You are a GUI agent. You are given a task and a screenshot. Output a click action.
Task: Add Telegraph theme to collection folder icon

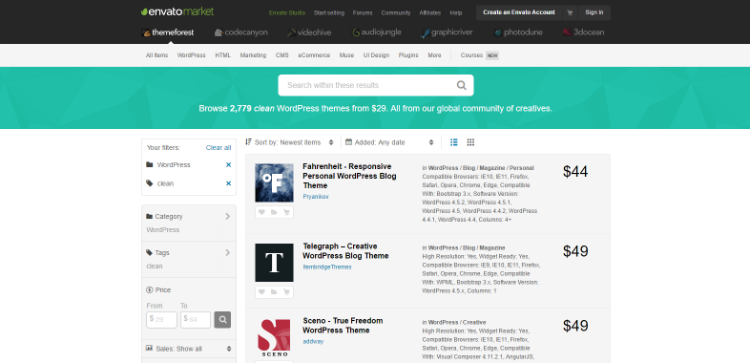(x=274, y=292)
